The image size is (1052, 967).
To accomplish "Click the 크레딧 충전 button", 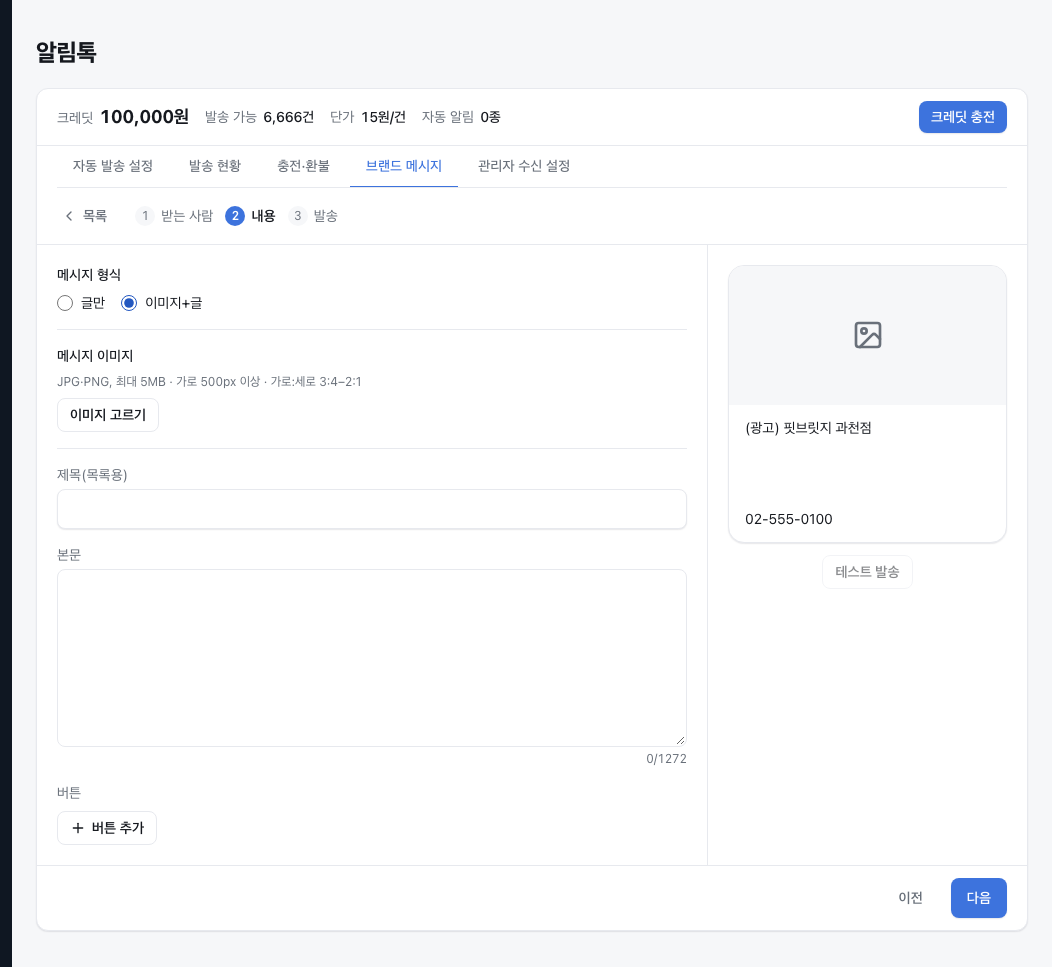I will coord(962,117).
